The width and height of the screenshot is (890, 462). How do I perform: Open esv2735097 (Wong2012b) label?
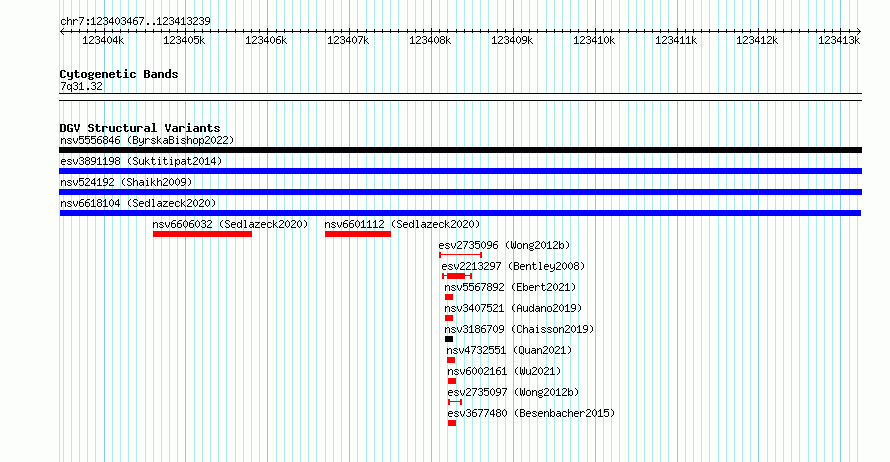point(513,392)
